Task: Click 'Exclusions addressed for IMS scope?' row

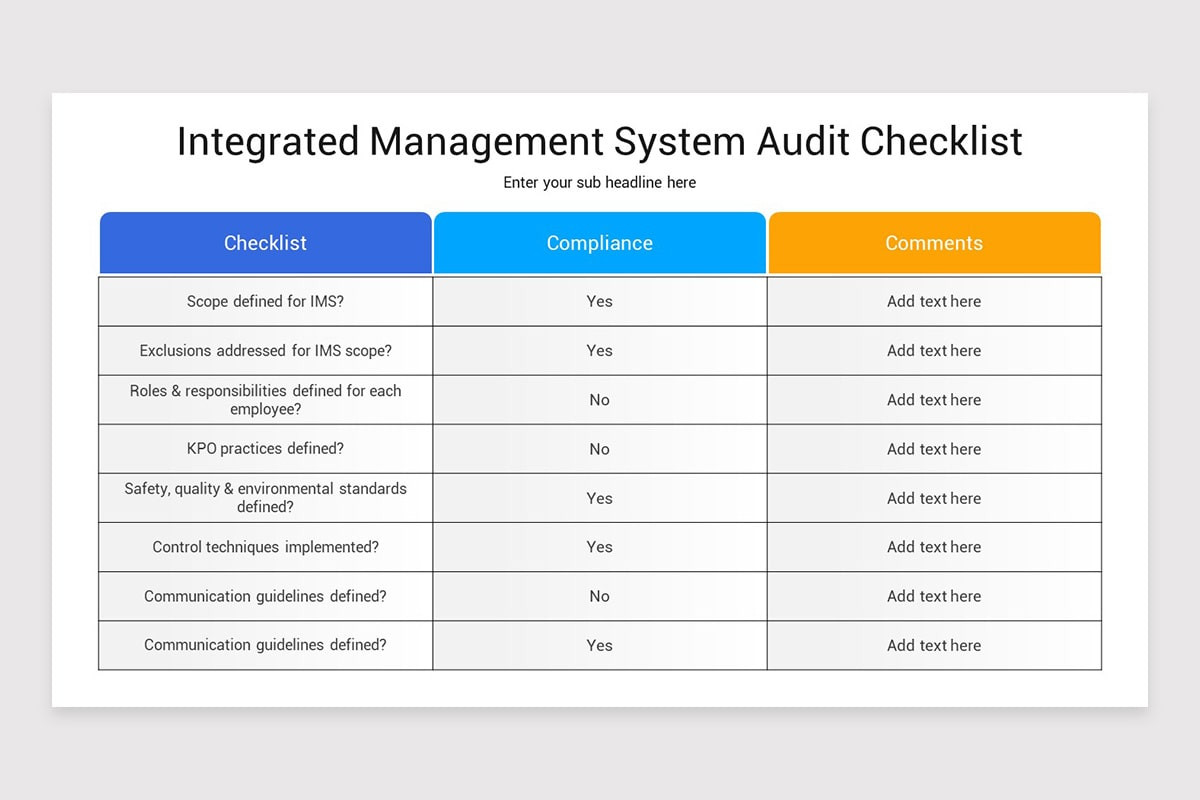Action: click(265, 350)
